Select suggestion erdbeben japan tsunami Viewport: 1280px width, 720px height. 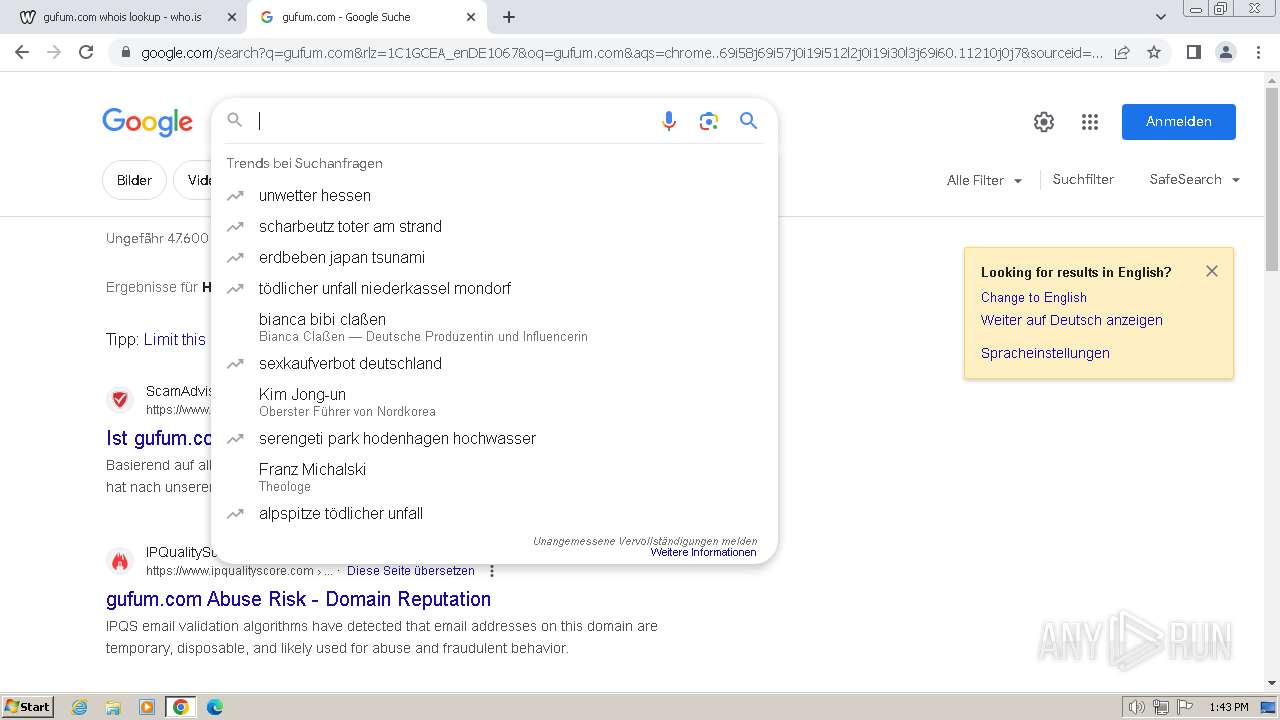pos(494,258)
